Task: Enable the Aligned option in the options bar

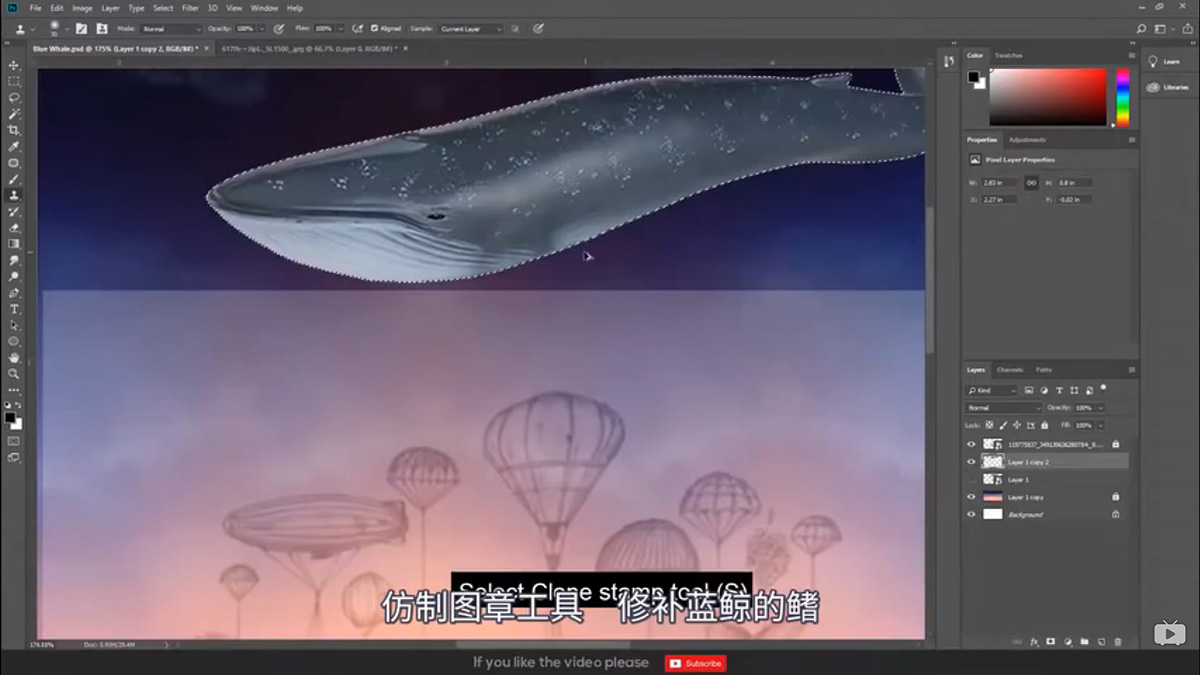Action: (x=375, y=29)
